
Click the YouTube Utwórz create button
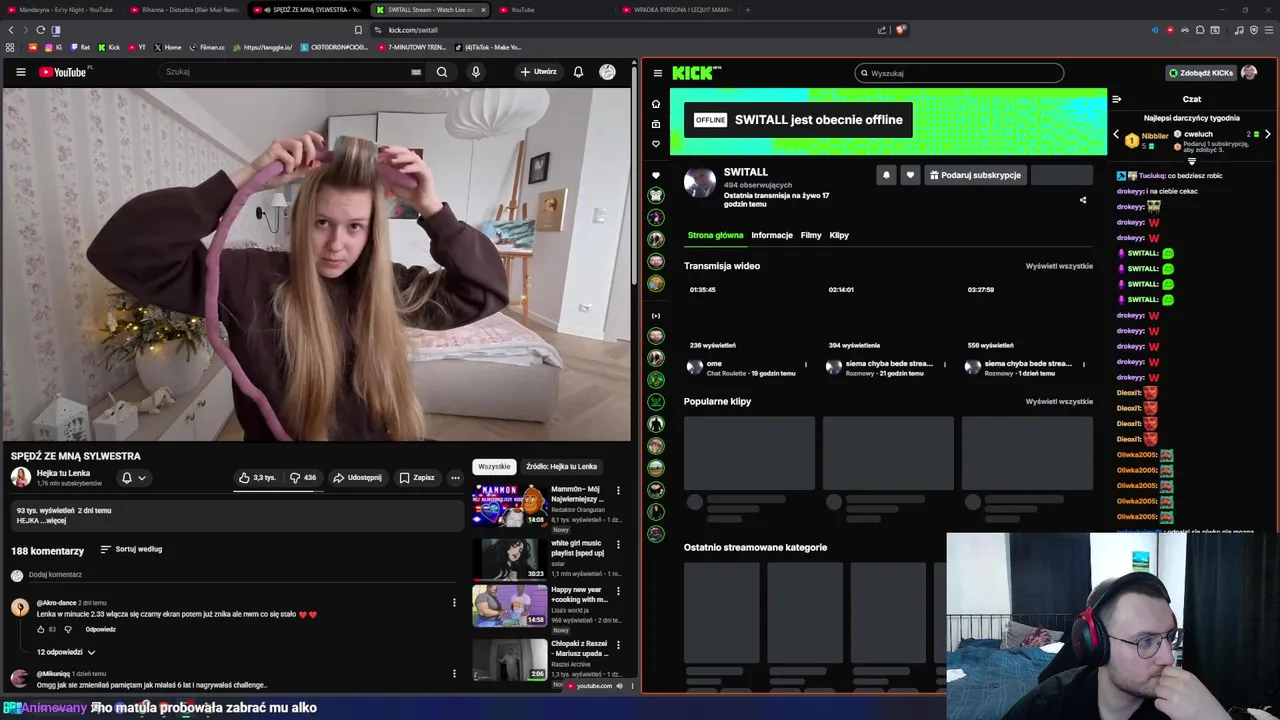click(538, 72)
